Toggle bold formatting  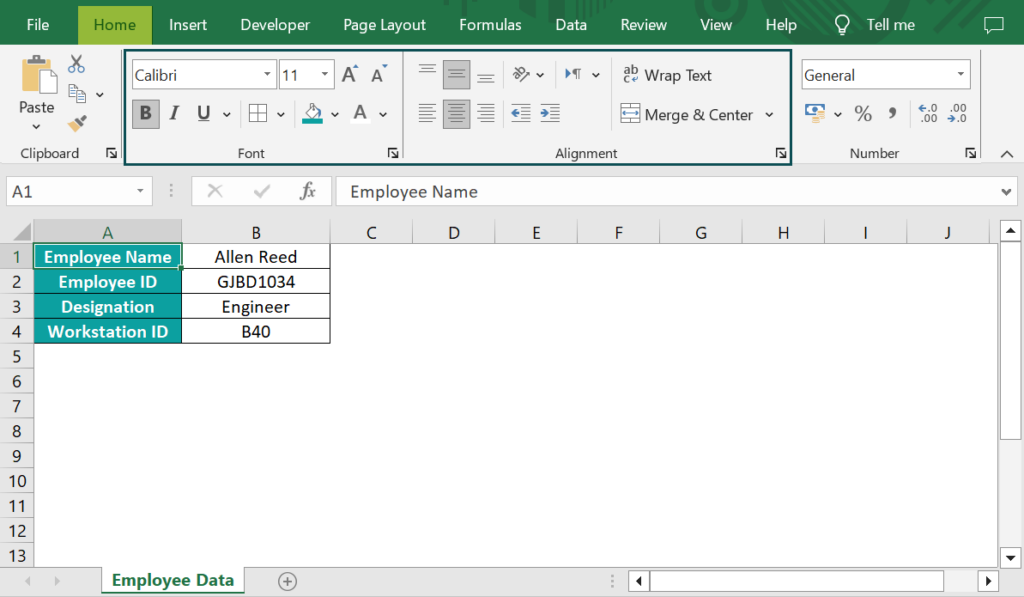(x=145, y=113)
